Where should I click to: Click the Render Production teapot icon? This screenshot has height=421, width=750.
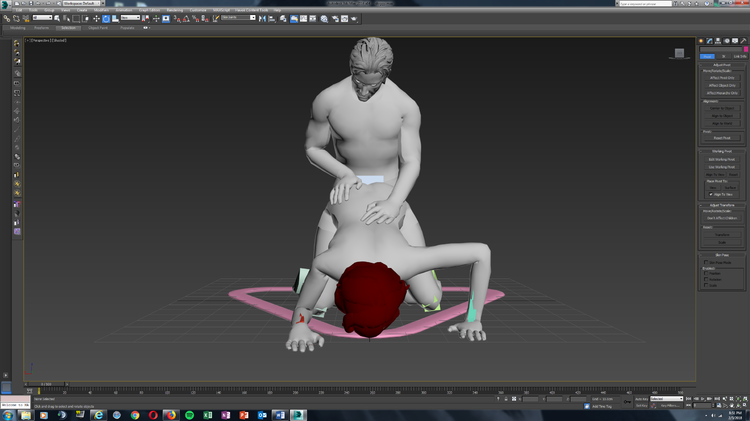(354, 19)
